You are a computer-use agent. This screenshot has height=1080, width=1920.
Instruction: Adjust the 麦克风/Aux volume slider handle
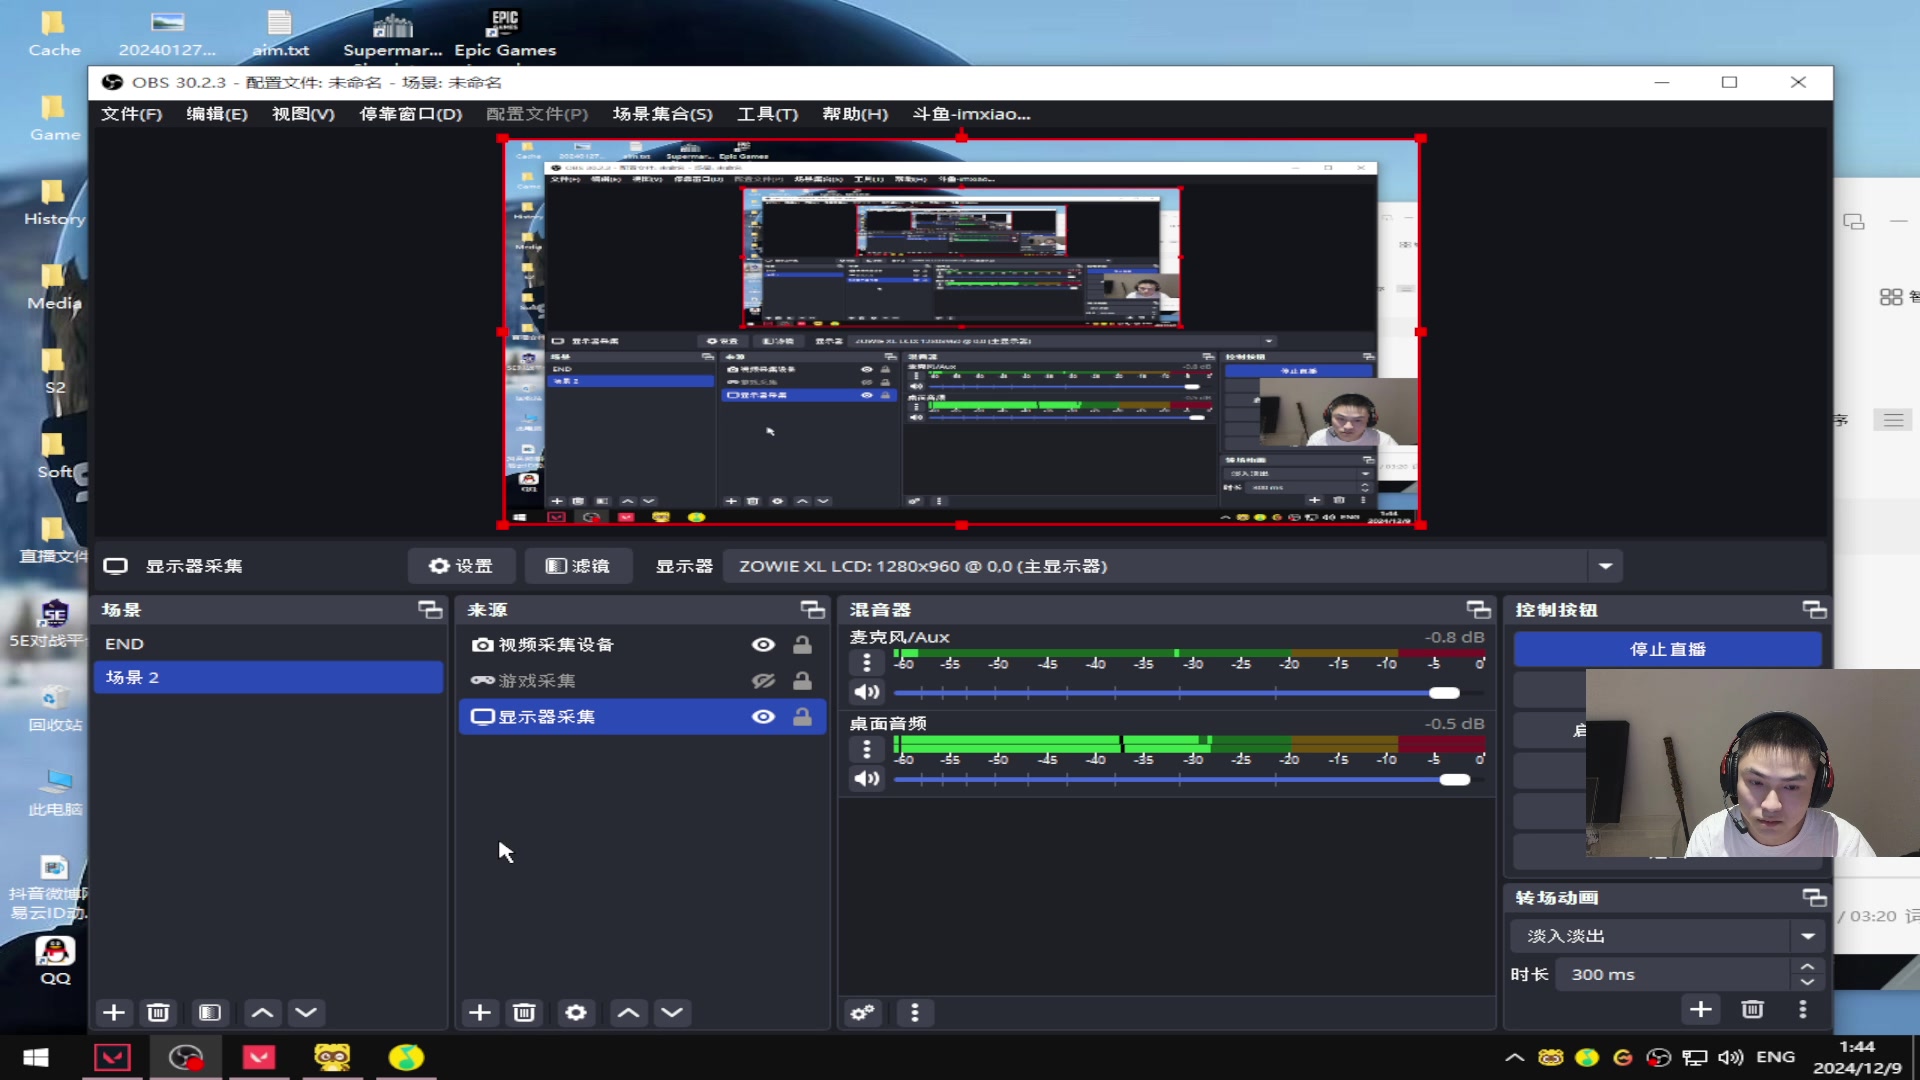point(1444,693)
